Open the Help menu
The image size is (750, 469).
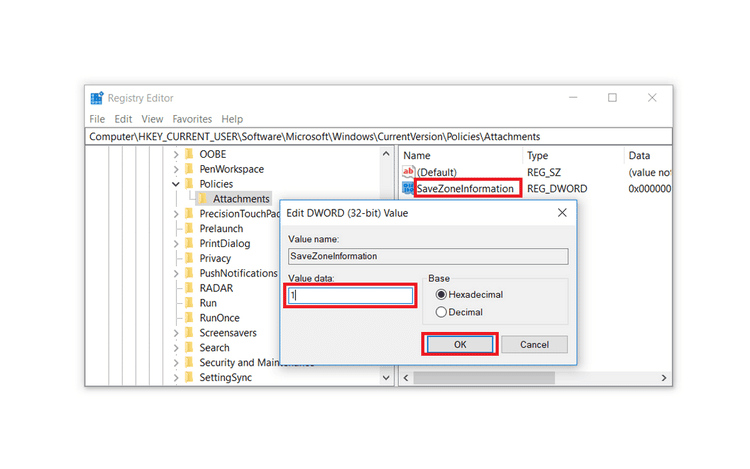(232, 119)
